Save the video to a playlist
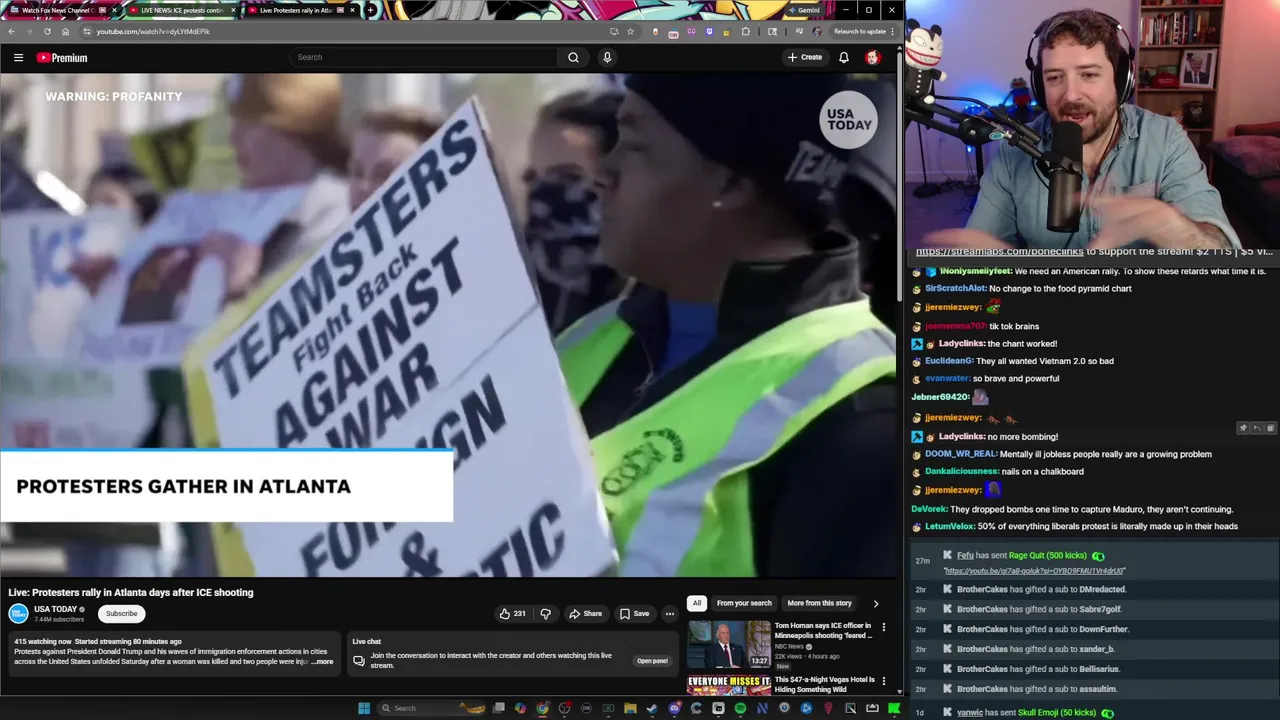 coord(634,613)
